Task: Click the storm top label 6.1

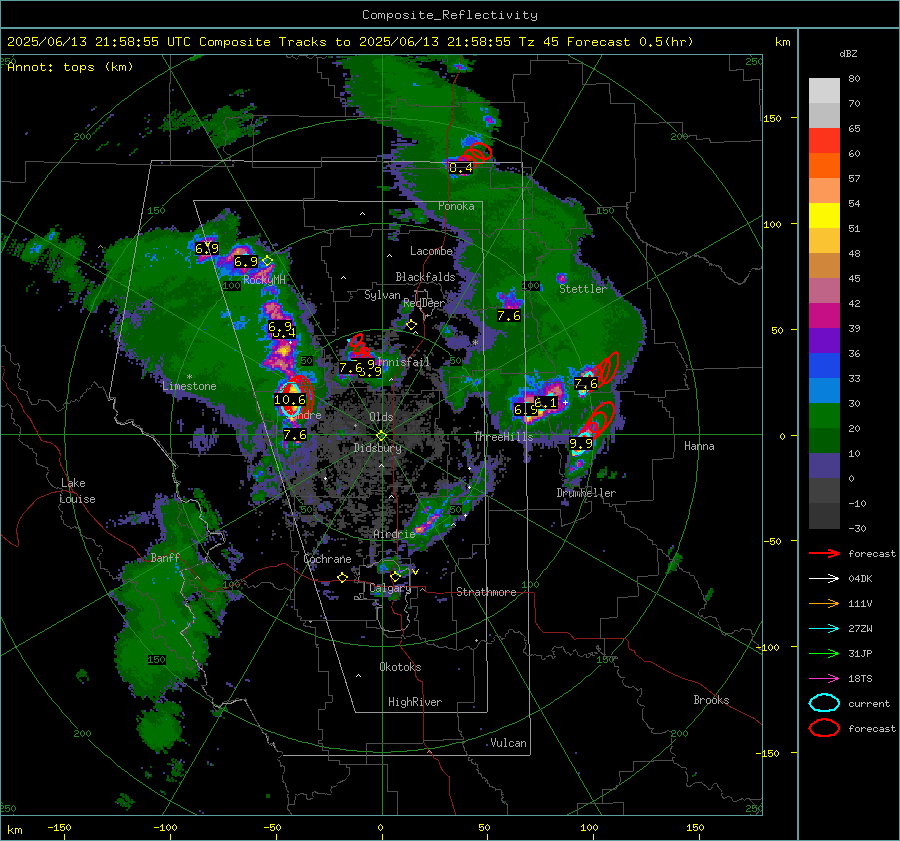Action: coord(546,402)
